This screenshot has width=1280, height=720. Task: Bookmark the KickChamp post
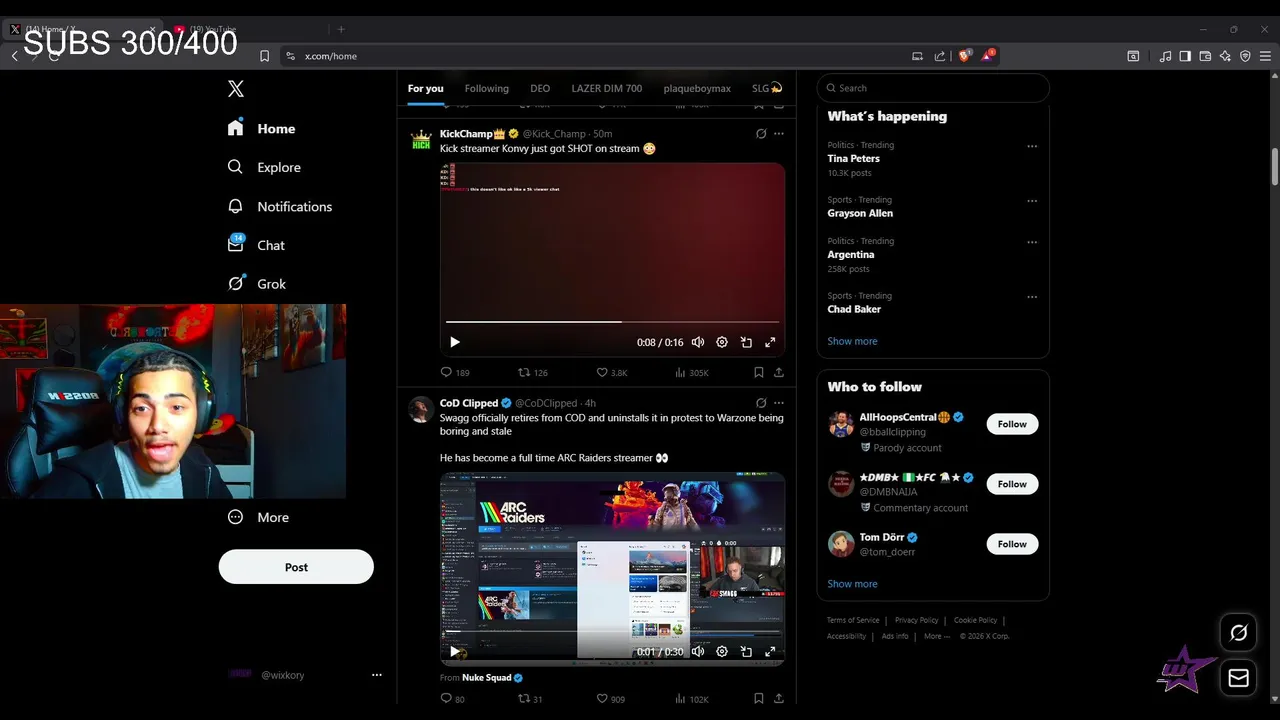tap(759, 372)
